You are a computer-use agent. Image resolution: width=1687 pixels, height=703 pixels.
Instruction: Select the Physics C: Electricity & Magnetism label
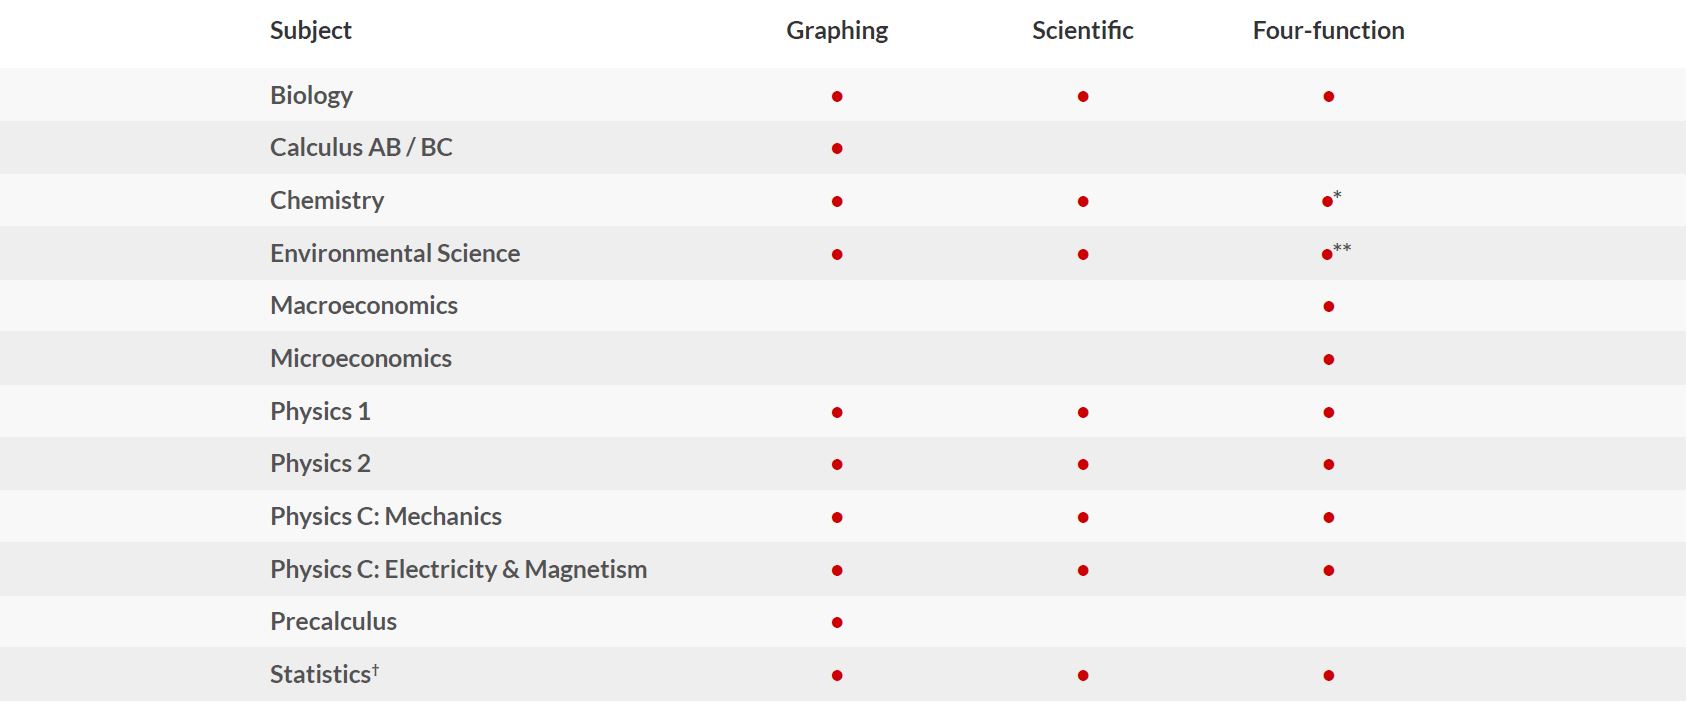[x=458, y=570]
